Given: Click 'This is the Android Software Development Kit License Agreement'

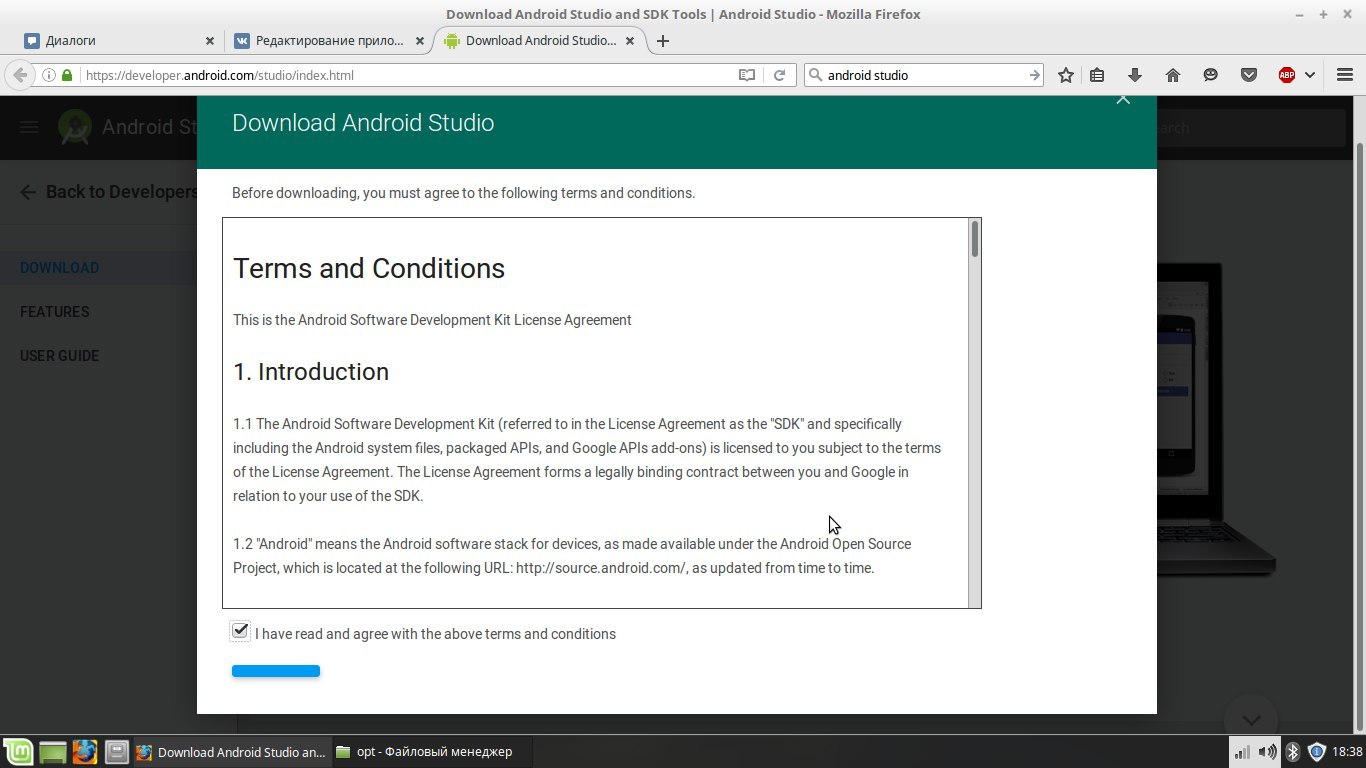Looking at the screenshot, I should 432,320.
